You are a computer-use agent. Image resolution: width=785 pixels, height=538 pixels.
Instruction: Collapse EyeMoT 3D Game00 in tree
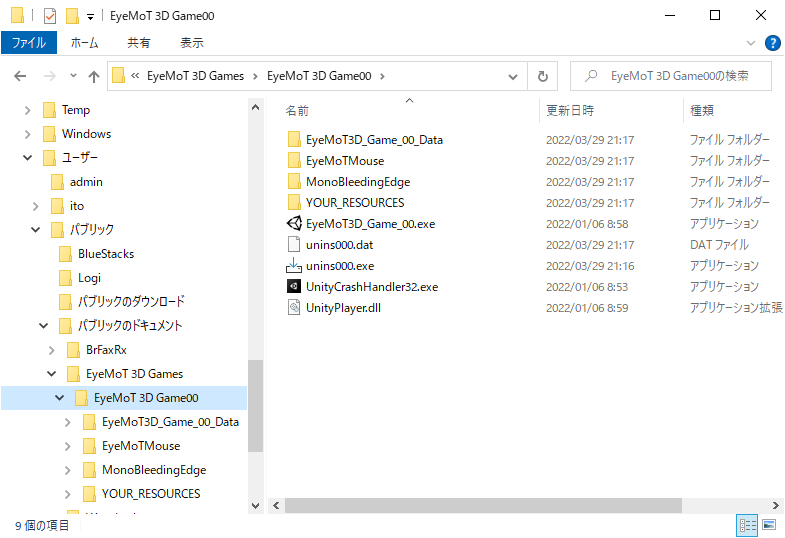pyautogui.click(x=59, y=398)
